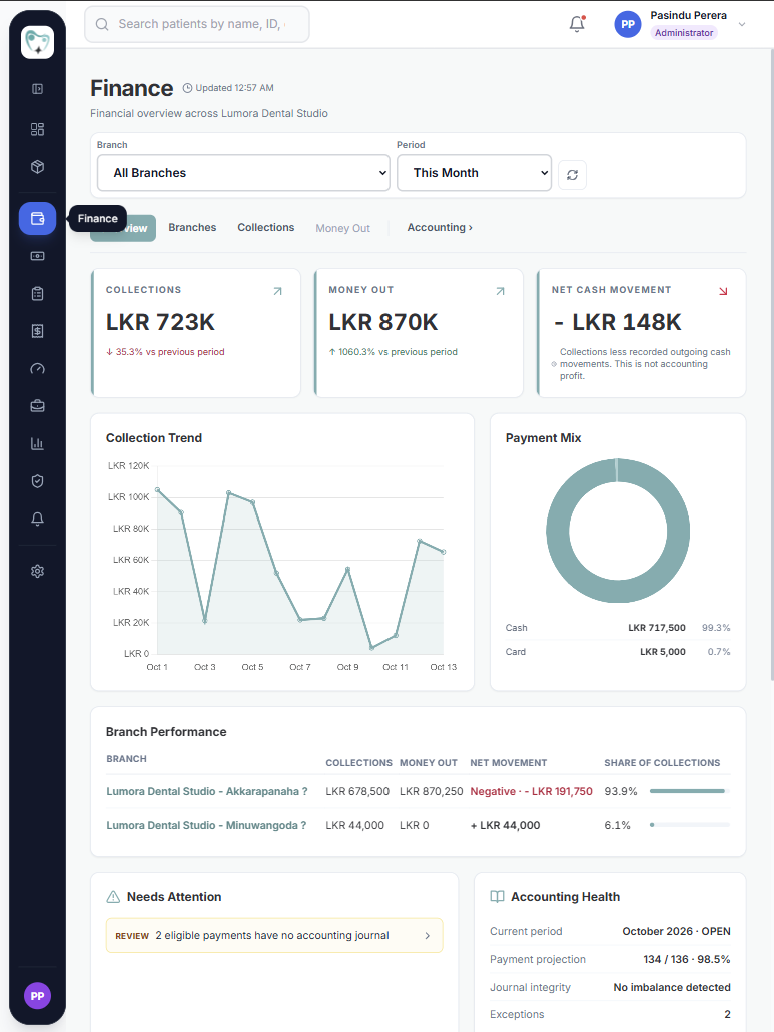Open the cube inventory icon in sidebar
774x1032 pixels.
tap(38, 167)
